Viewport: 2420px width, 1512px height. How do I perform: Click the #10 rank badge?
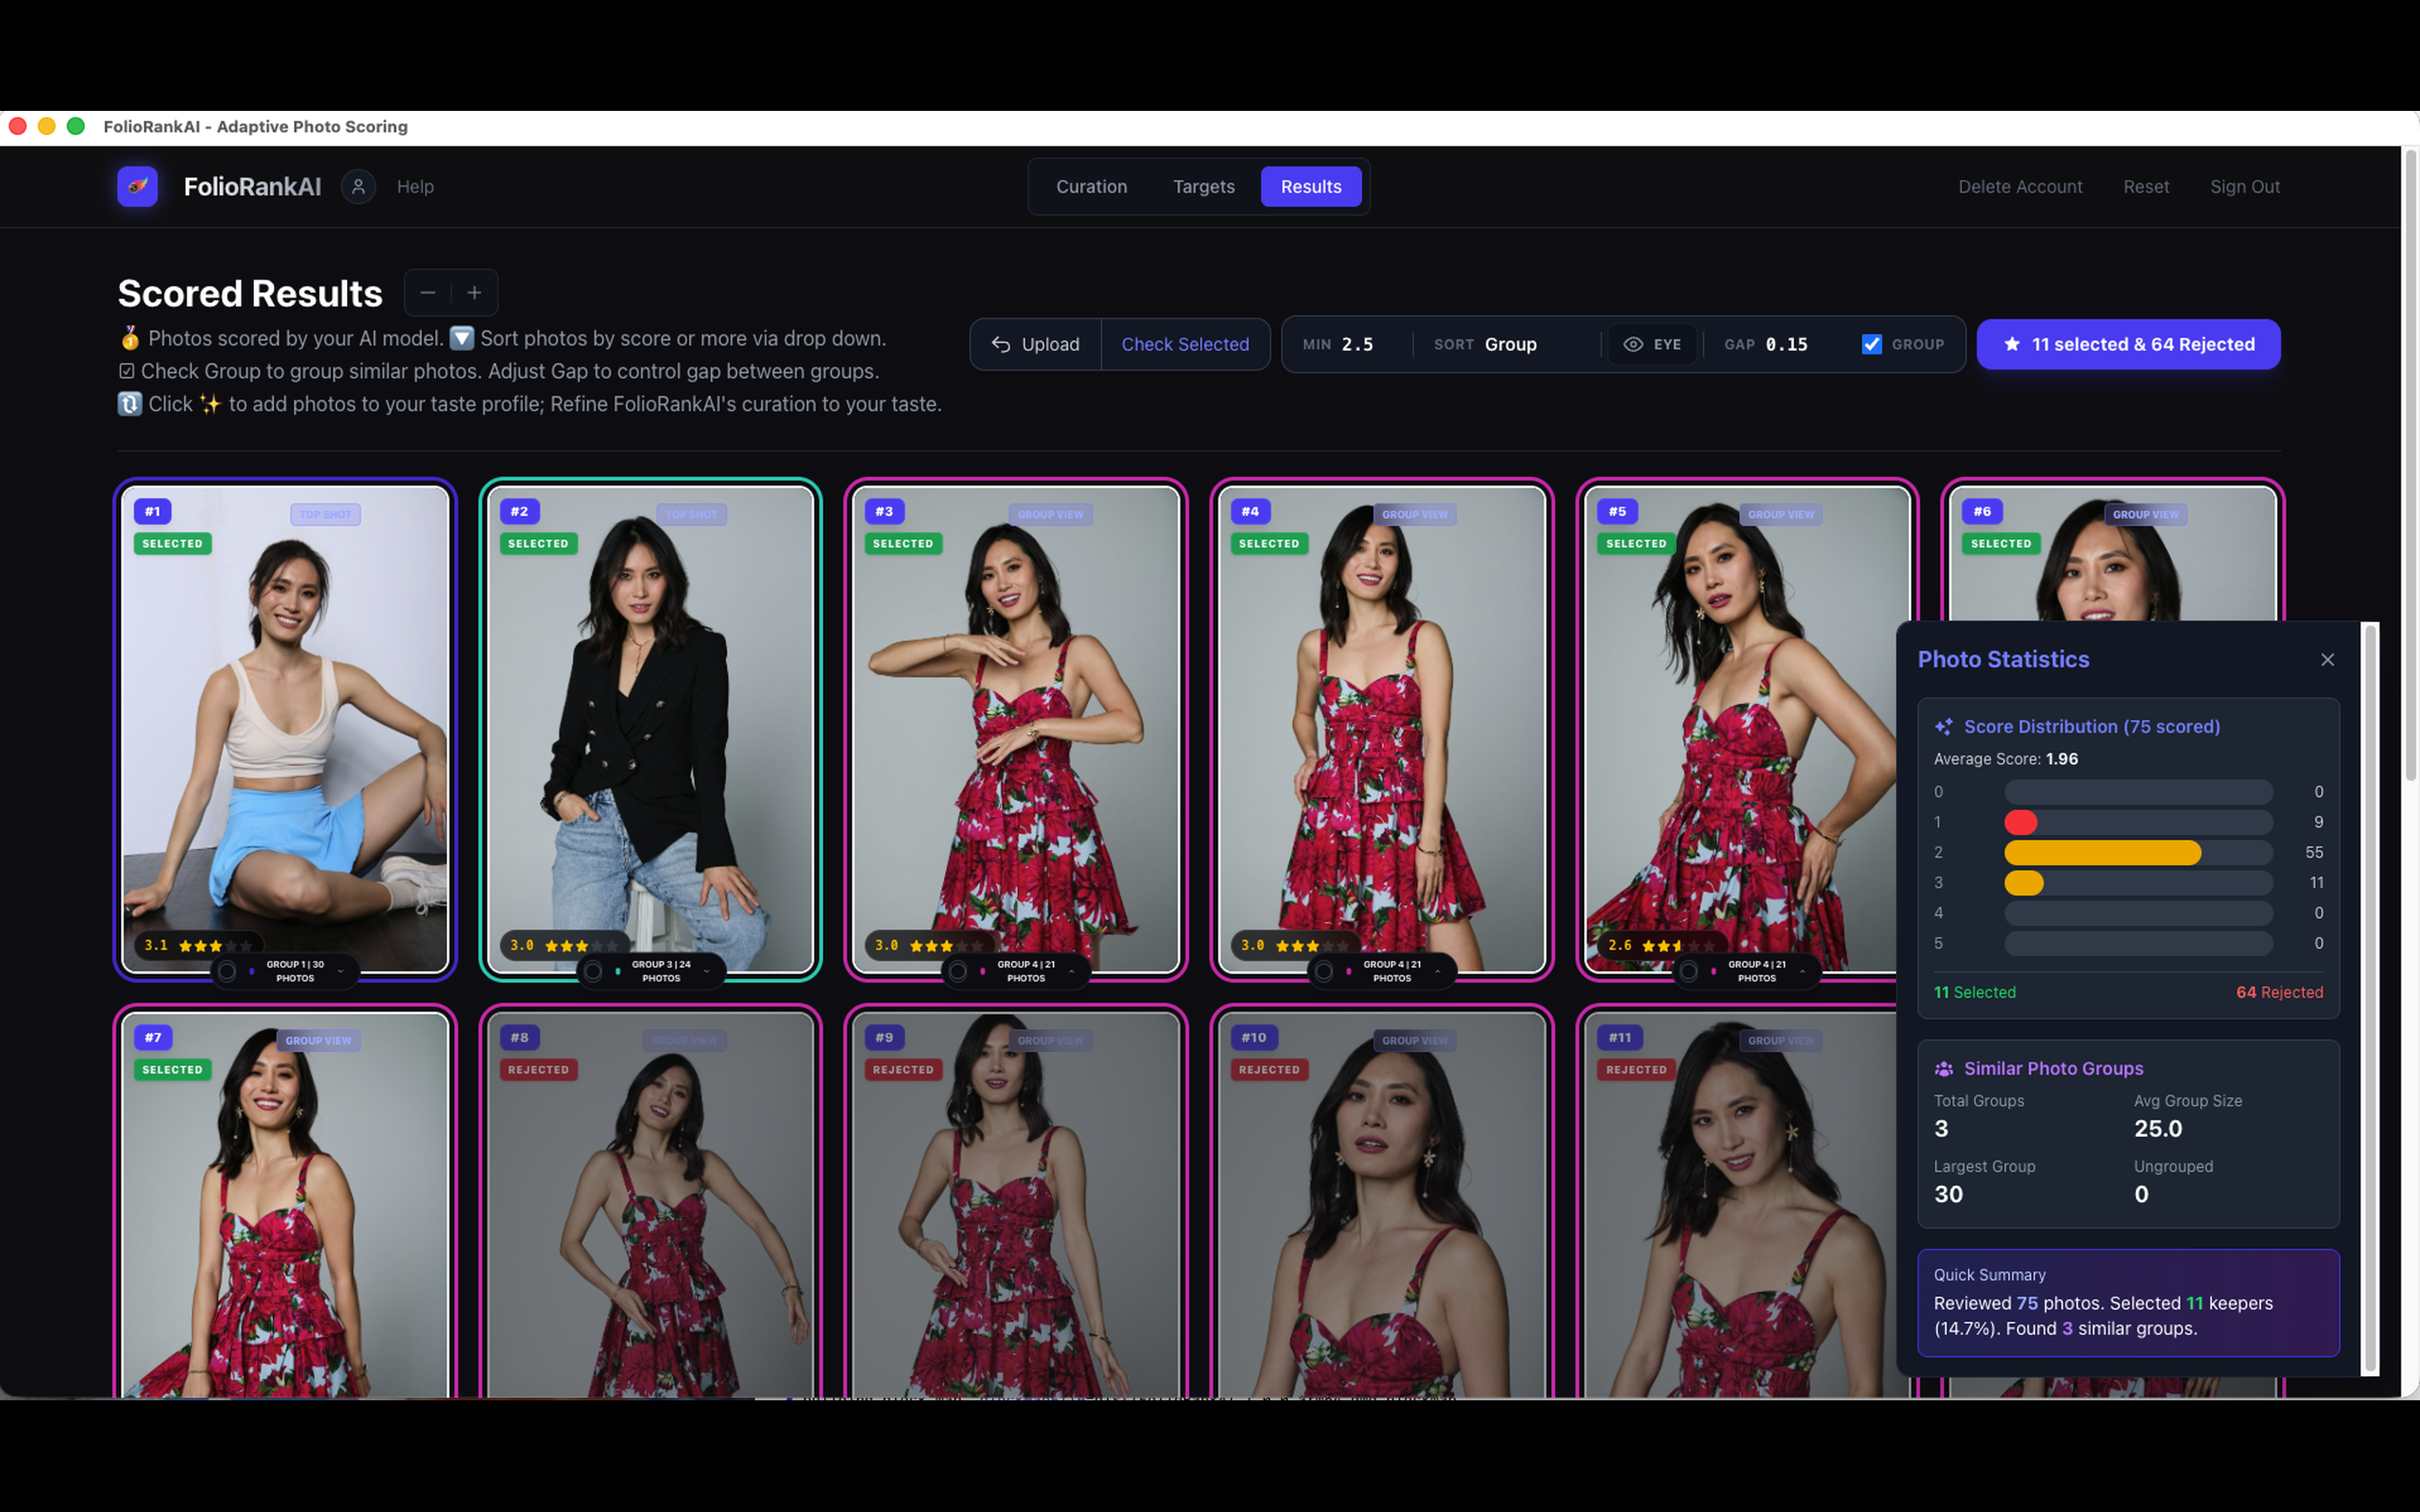pyautogui.click(x=1254, y=1037)
